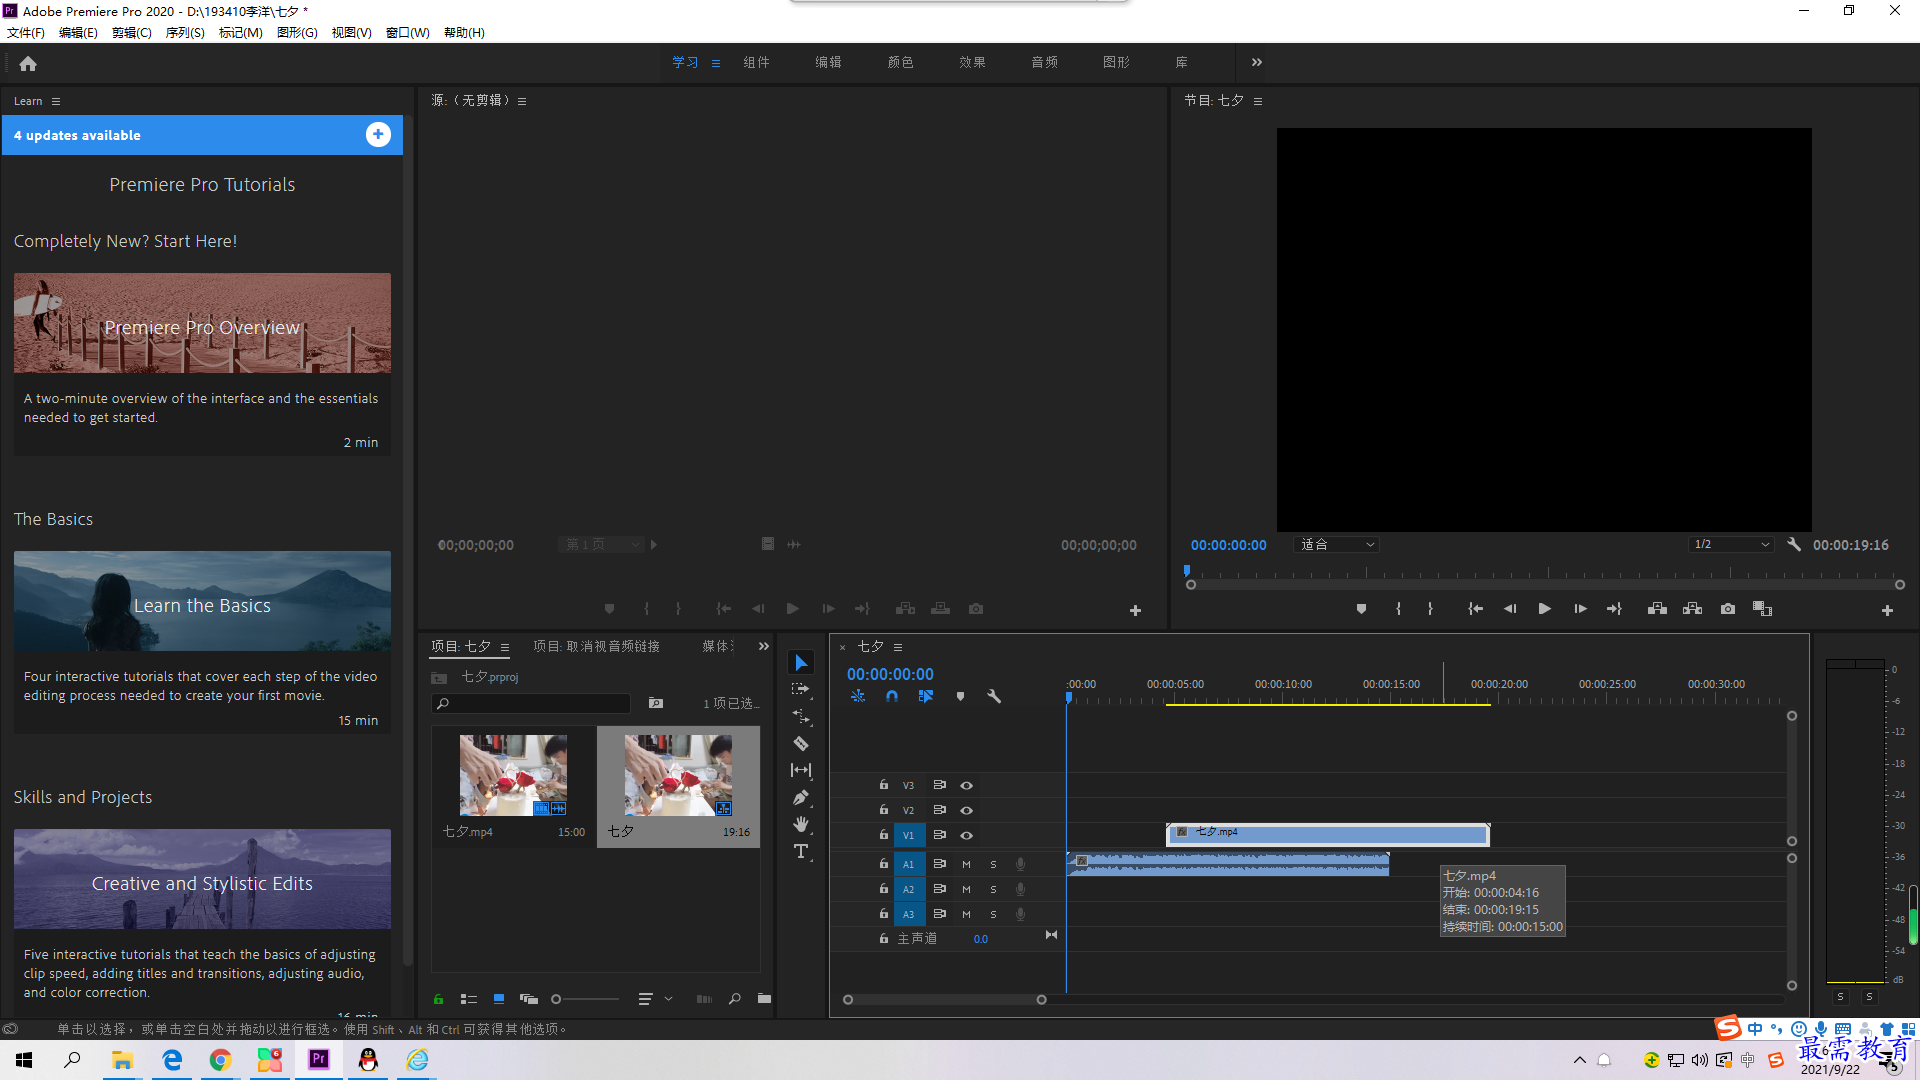Select the Type tool
1920x1080 pixels.
pyautogui.click(x=801, y=851)
